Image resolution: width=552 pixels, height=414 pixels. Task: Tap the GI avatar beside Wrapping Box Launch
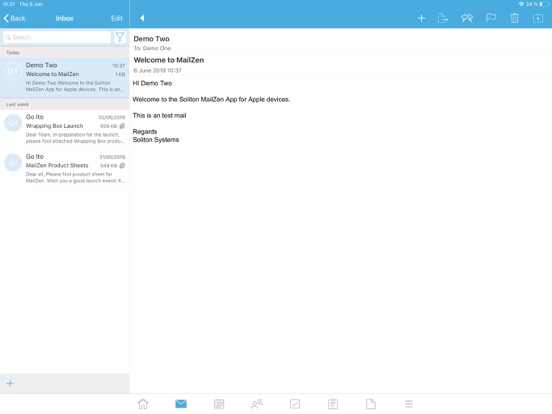point(13,123)
